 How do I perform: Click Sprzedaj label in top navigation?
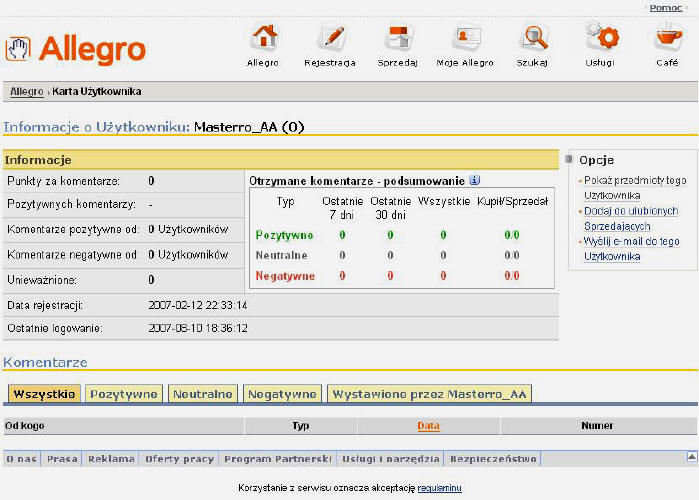[x=397, y=63]
